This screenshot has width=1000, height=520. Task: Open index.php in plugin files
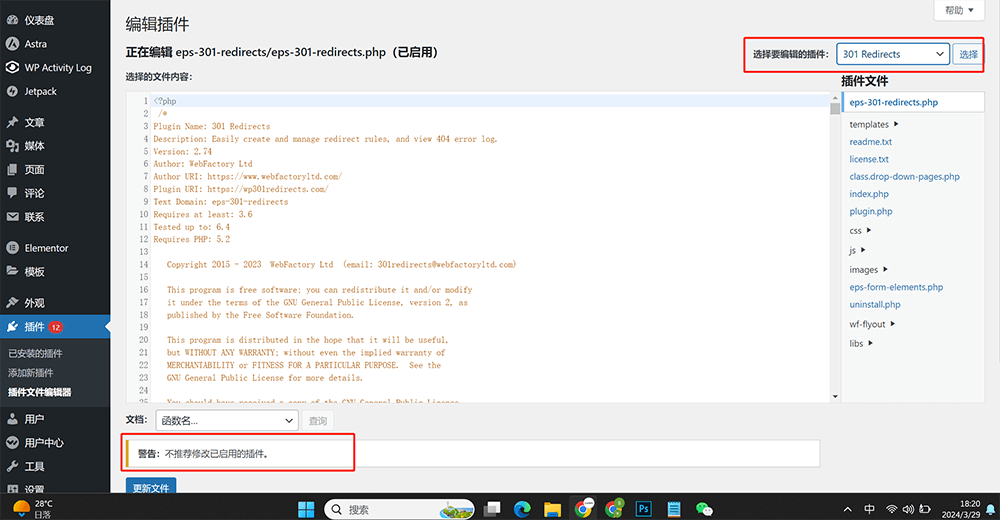tap(869, 194)
